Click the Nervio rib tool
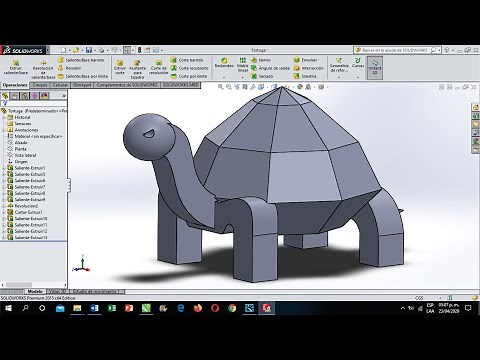 tap(261, 60)
